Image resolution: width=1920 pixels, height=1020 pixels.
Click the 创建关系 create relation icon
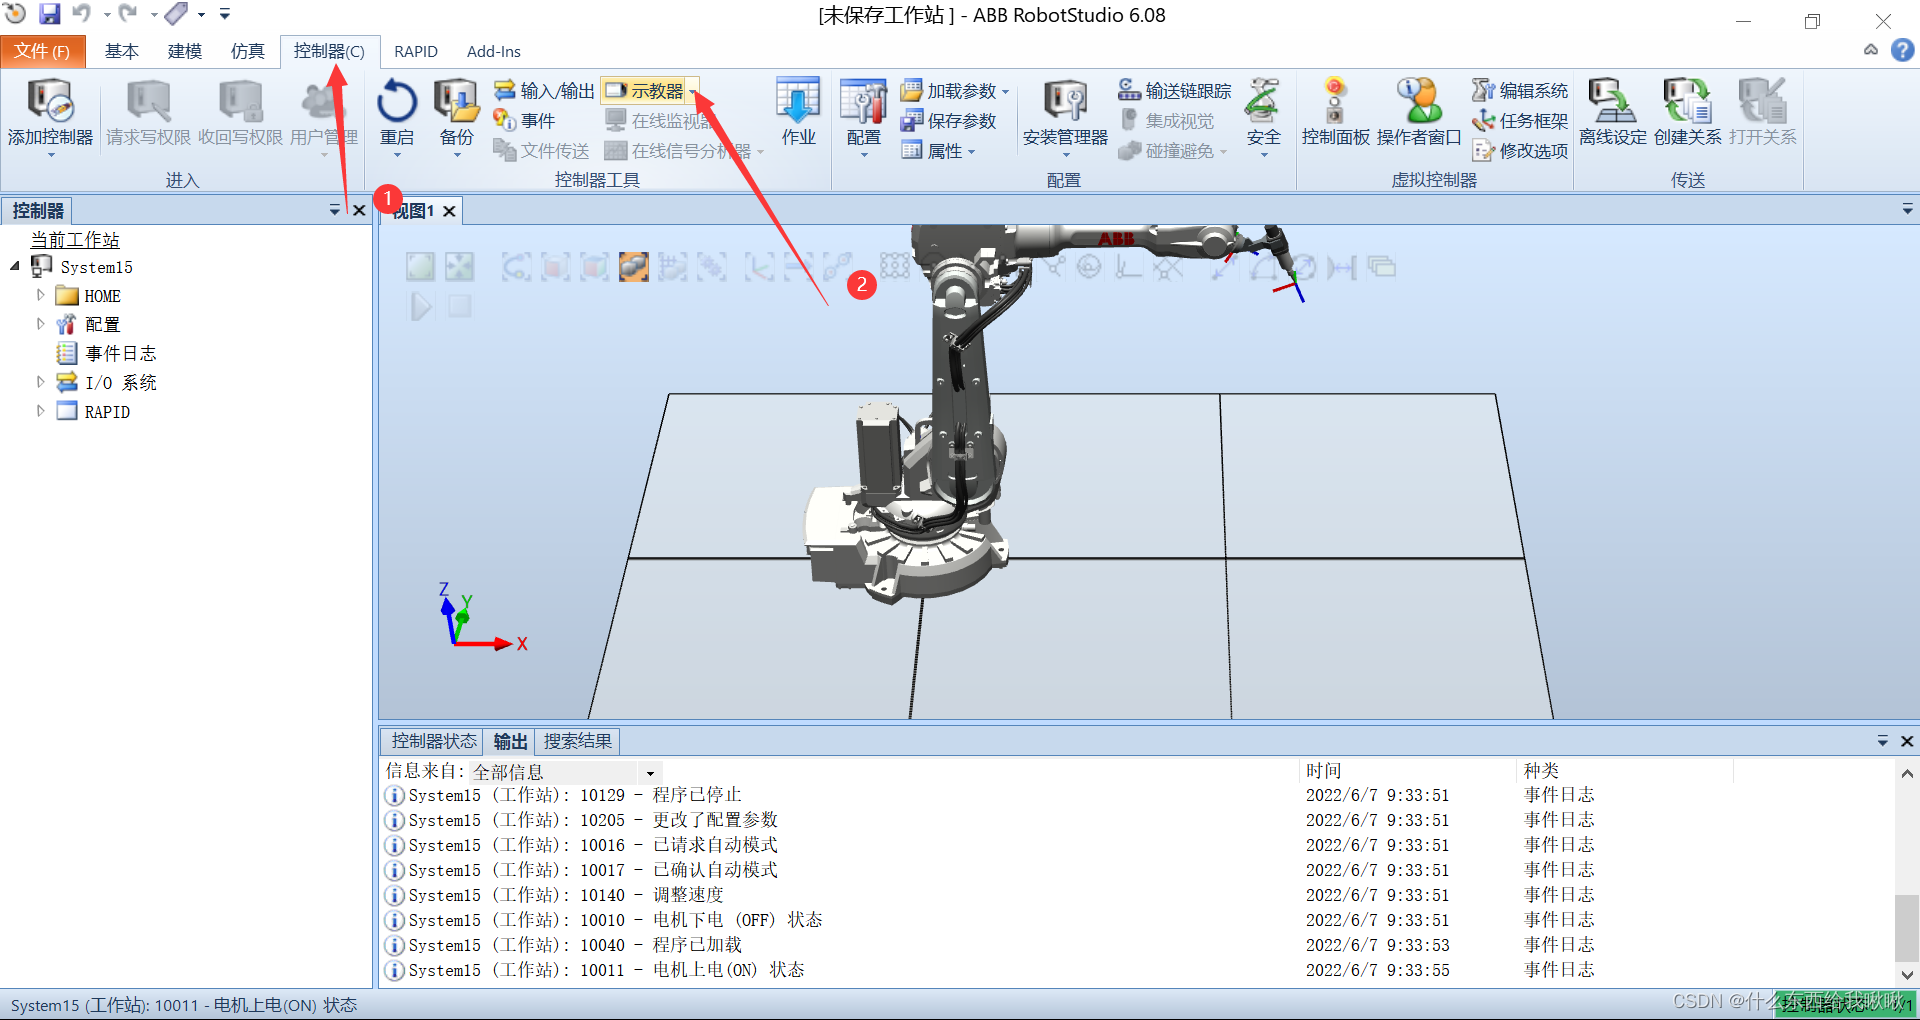click(x=1688, y=113)
